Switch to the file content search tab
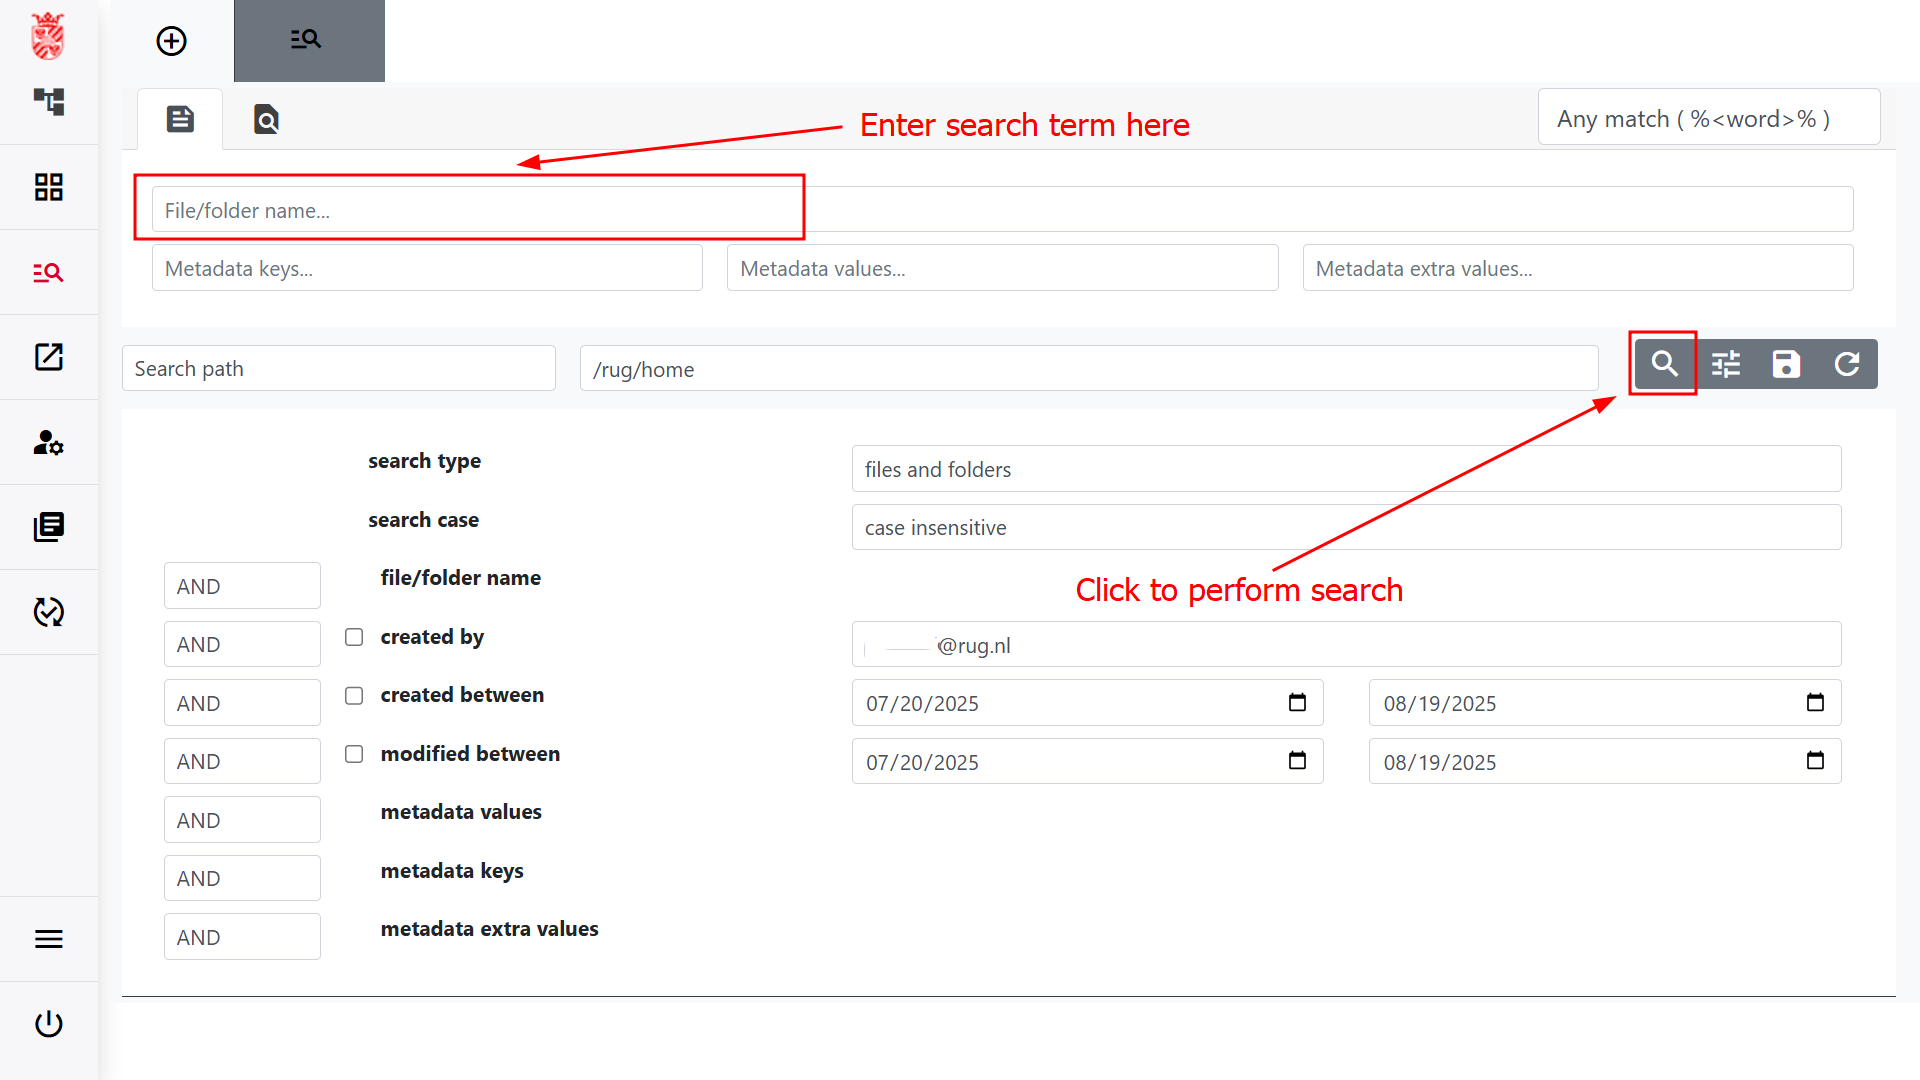The width and height of the screenshot is (1920, 1080). (x=266, y=119)
